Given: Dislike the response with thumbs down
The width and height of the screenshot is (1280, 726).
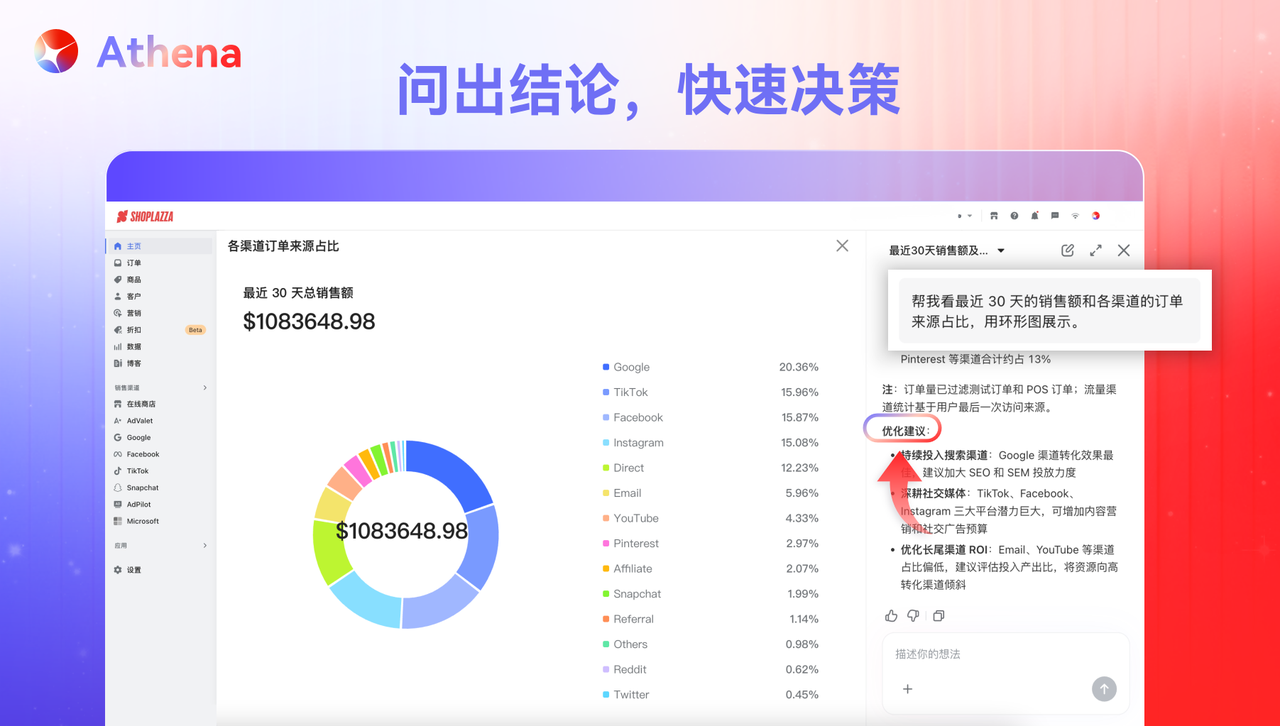Looking at the screenshot, I should click(x=913, y=616).
